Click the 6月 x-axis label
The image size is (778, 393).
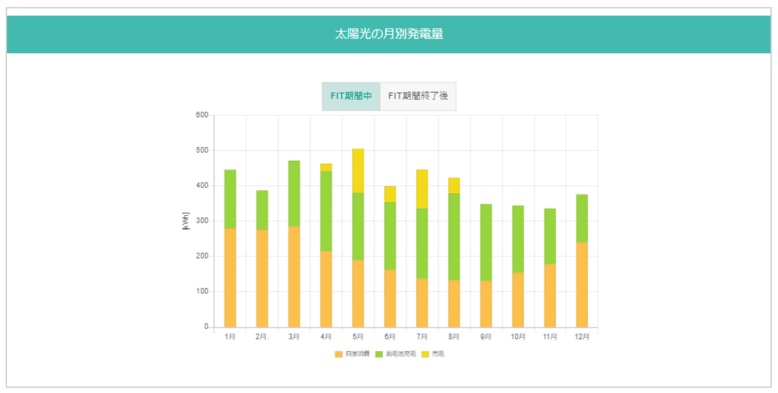pos(390,337)
